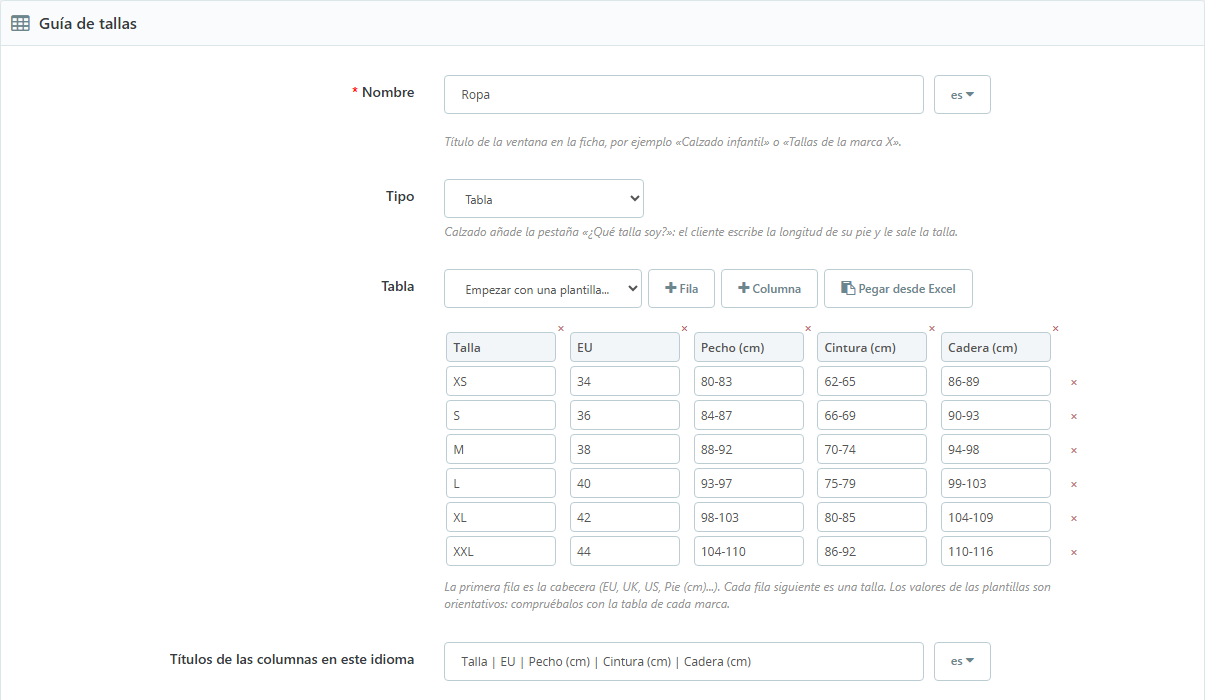The image size is (1205, 700).
Task: Remove the L size row with its x
Action: (x=1074, y=484)
